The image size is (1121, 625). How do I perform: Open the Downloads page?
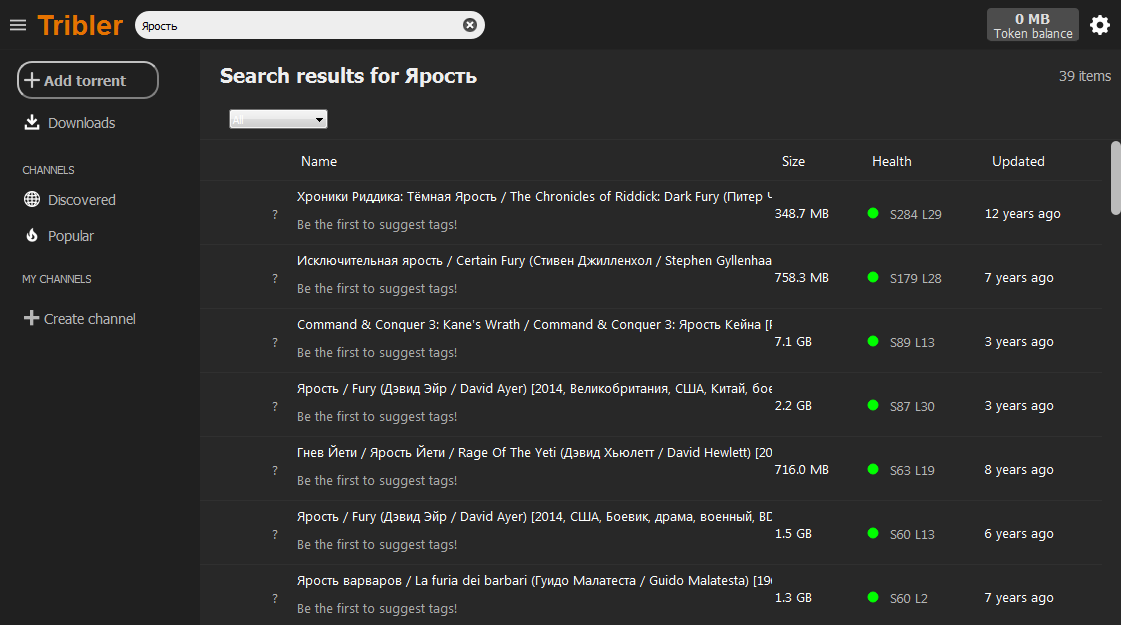coord(82,123)
